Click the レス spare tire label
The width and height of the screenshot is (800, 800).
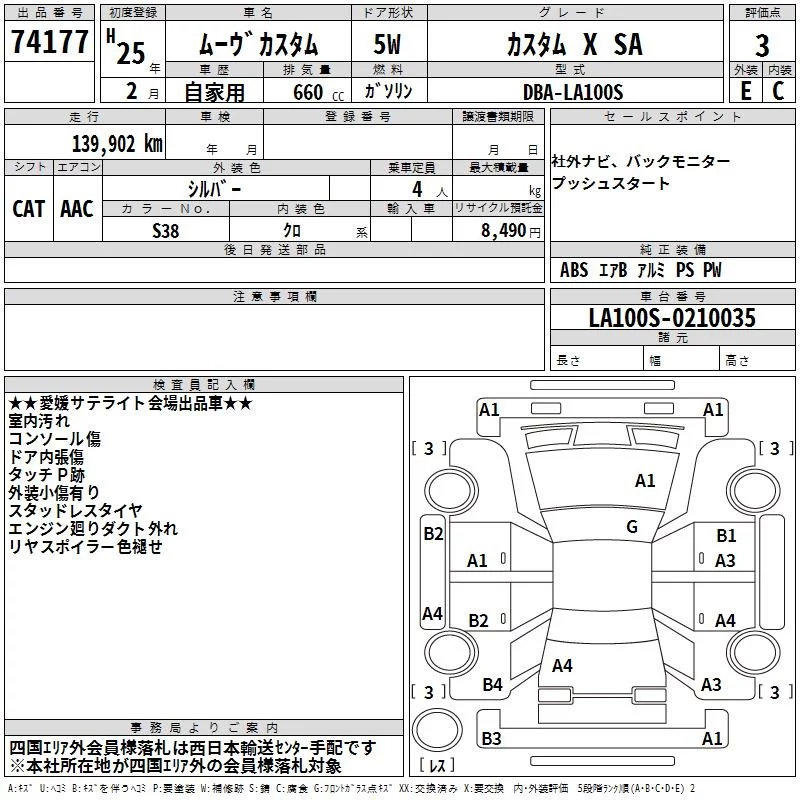pos(437,765)
